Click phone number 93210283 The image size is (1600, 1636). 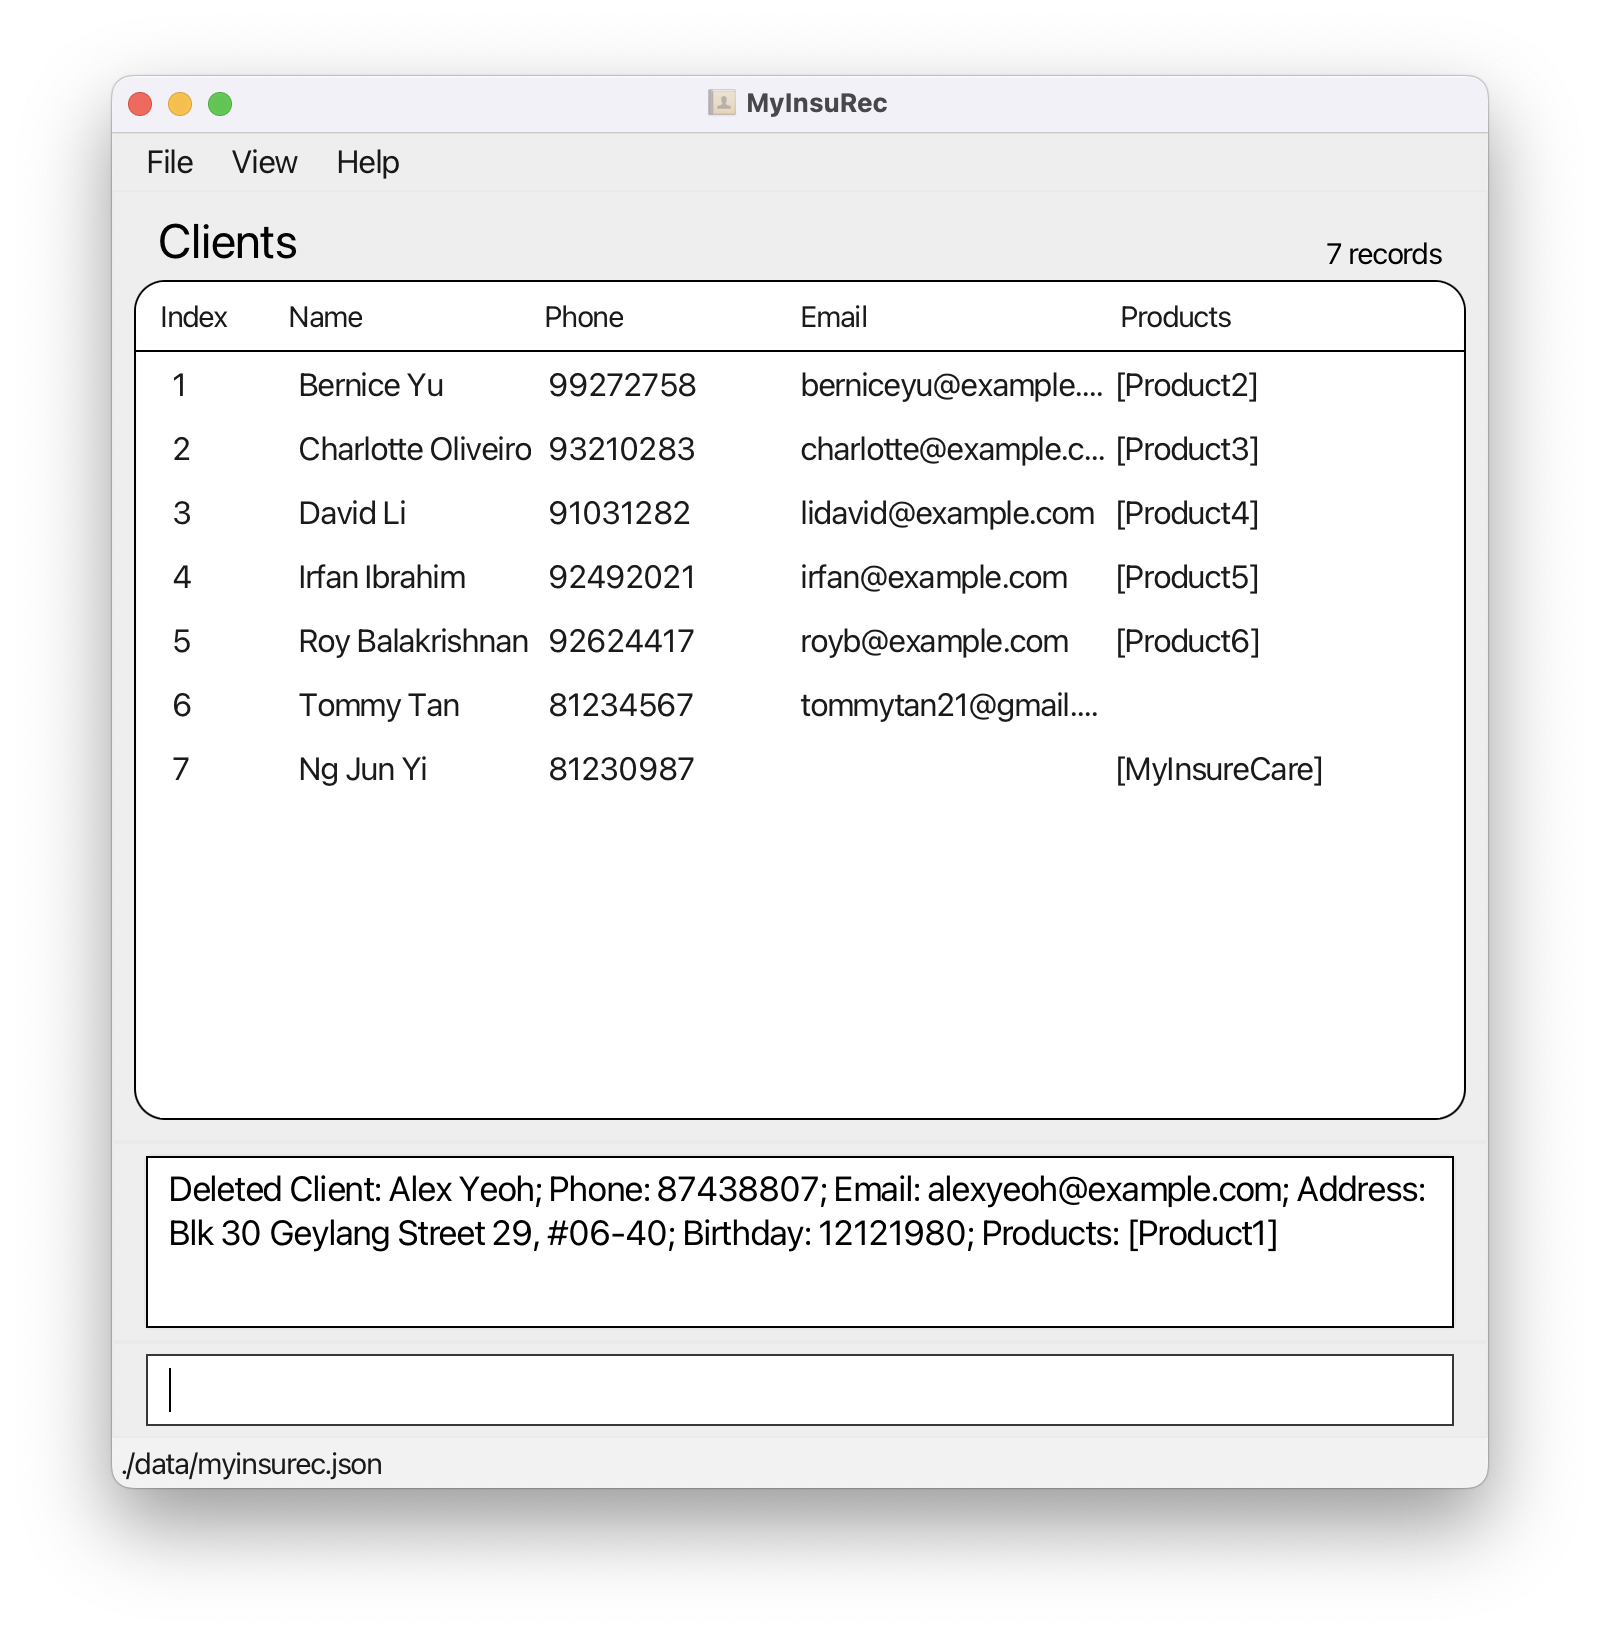tap(621, 449)
